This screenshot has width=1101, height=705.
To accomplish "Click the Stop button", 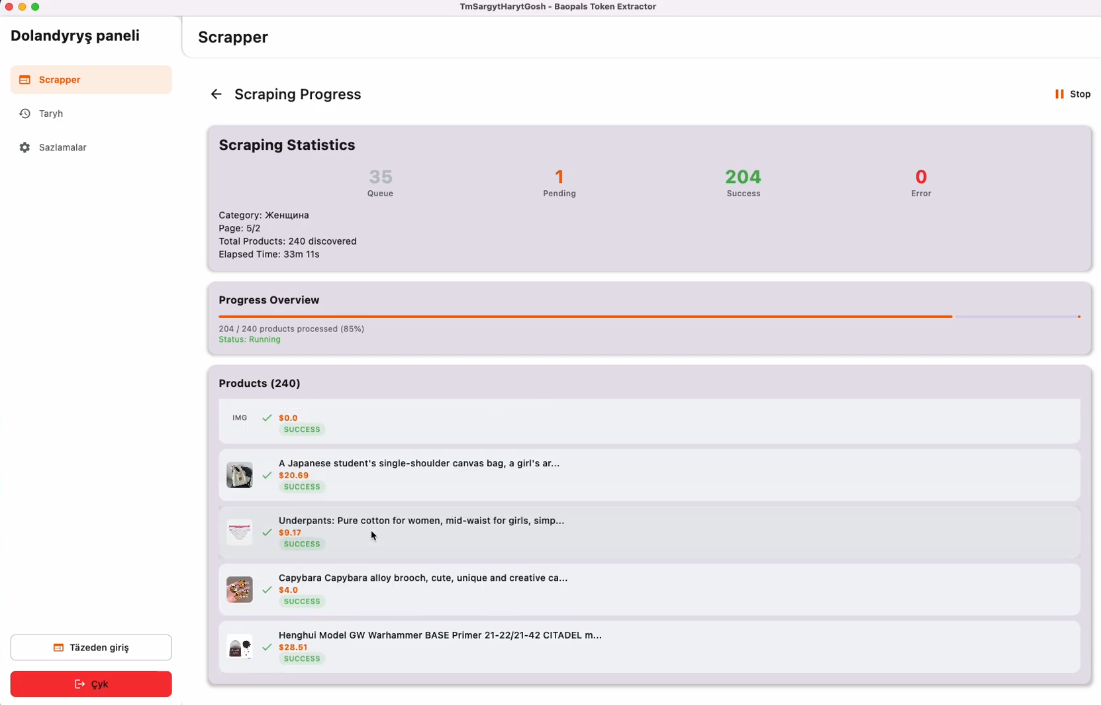I will click(1072, 94).
